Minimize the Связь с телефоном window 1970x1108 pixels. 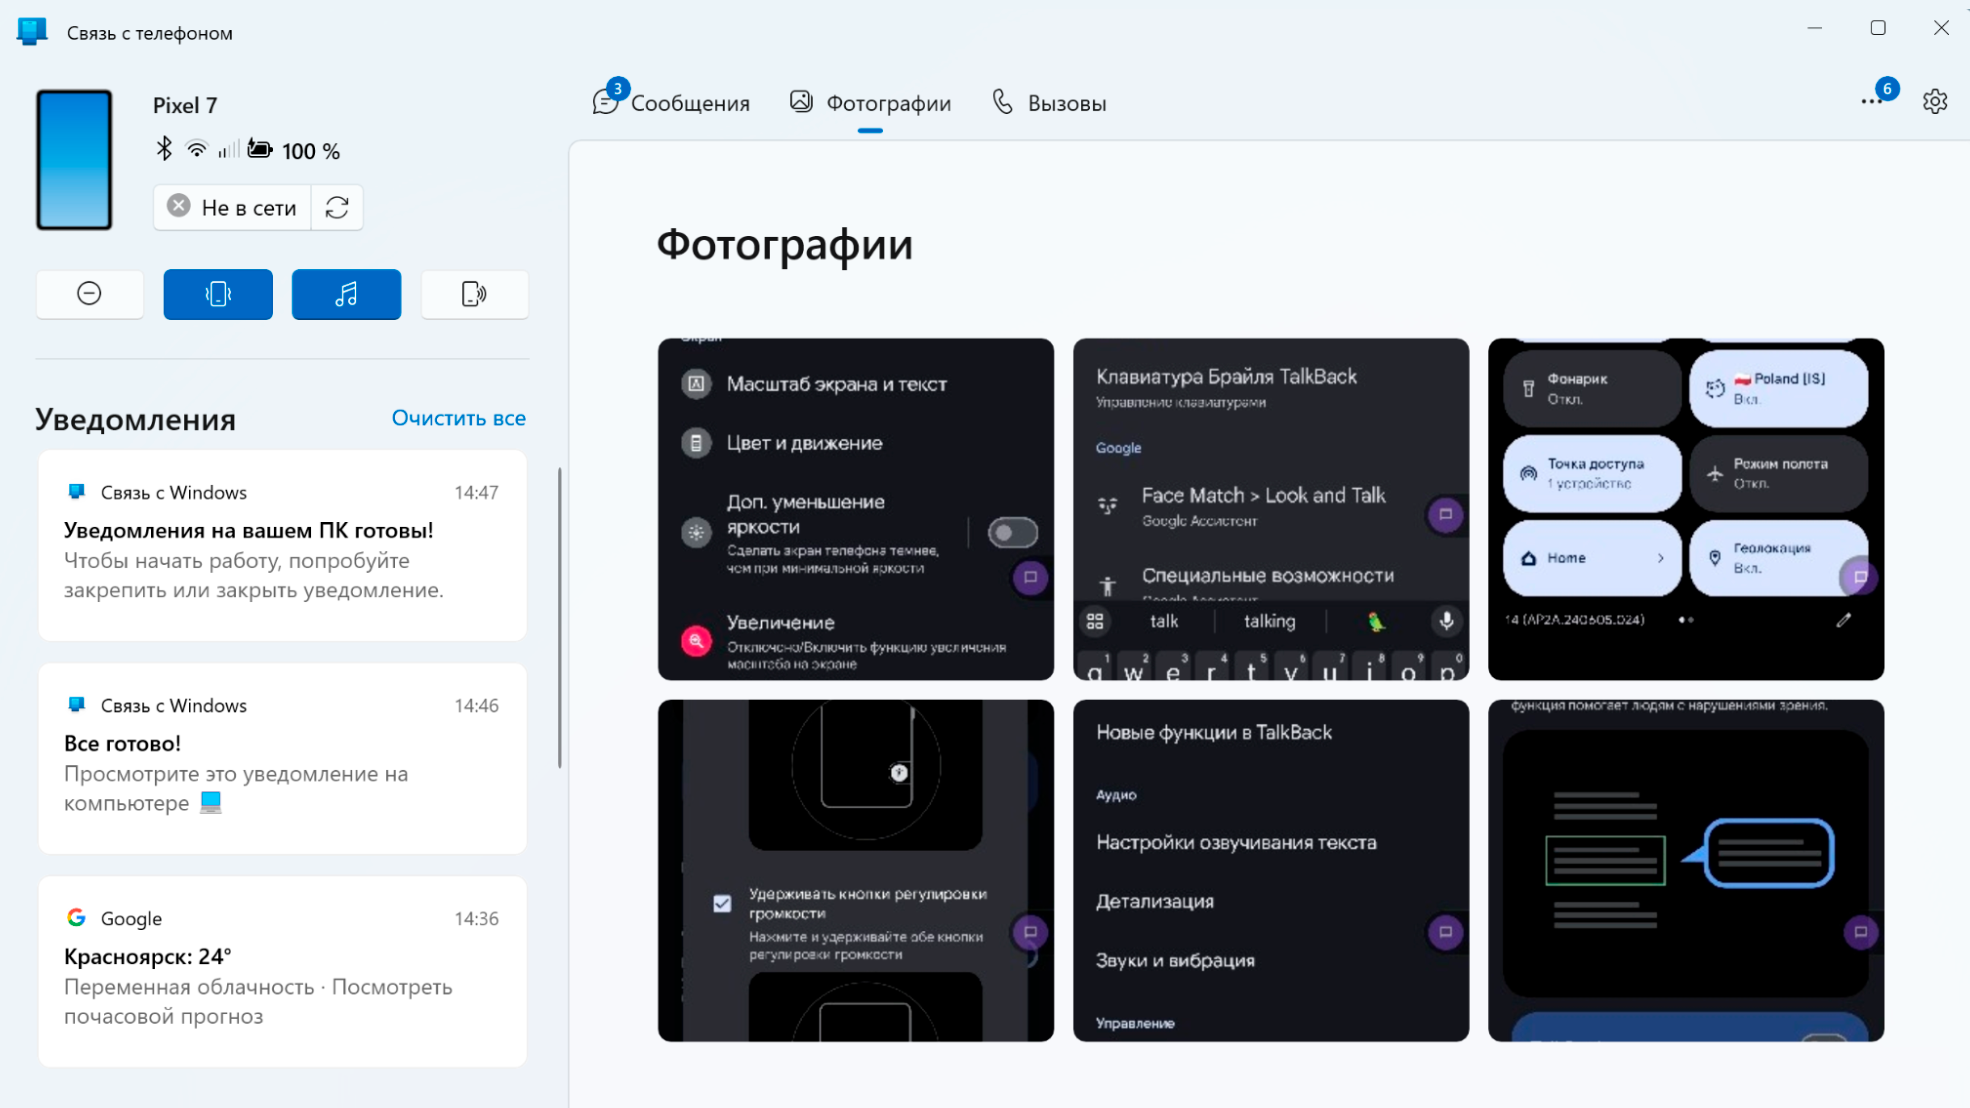coord(1815,28)
